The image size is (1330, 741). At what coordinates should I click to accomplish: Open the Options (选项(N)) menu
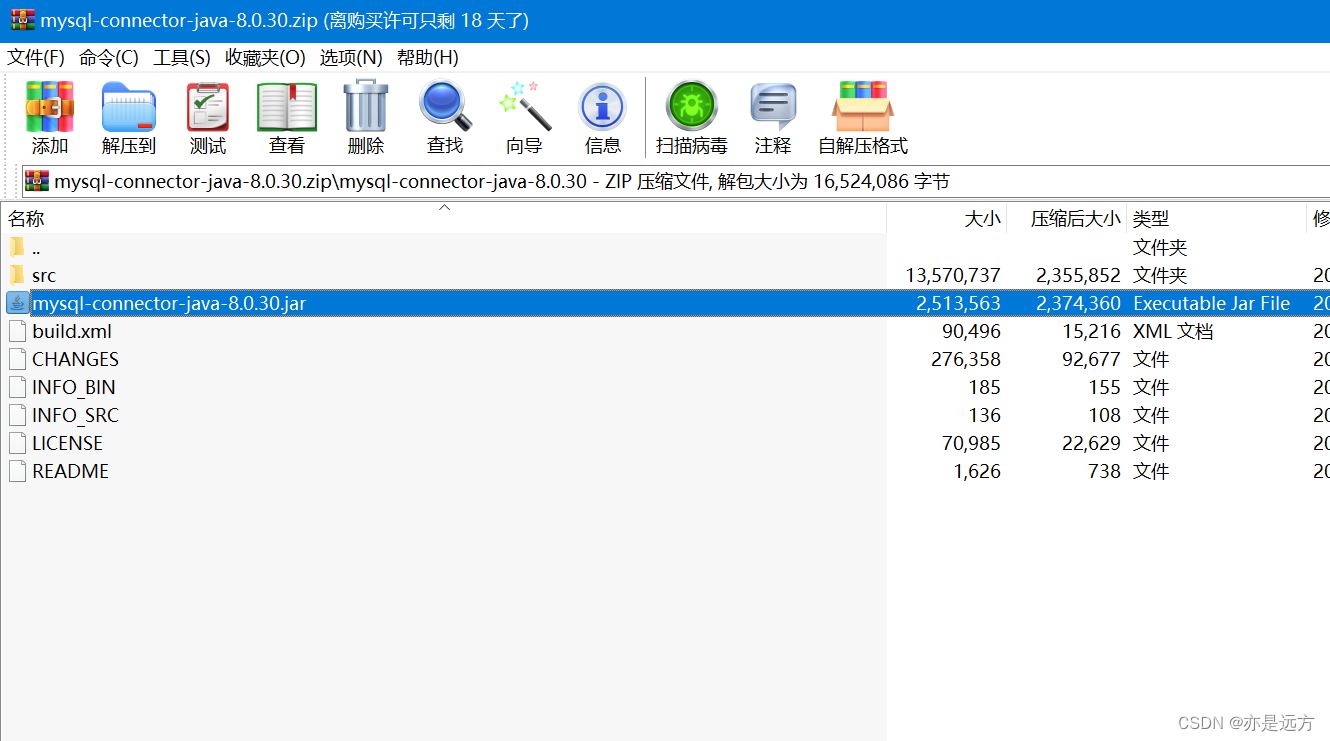[351, 58]
